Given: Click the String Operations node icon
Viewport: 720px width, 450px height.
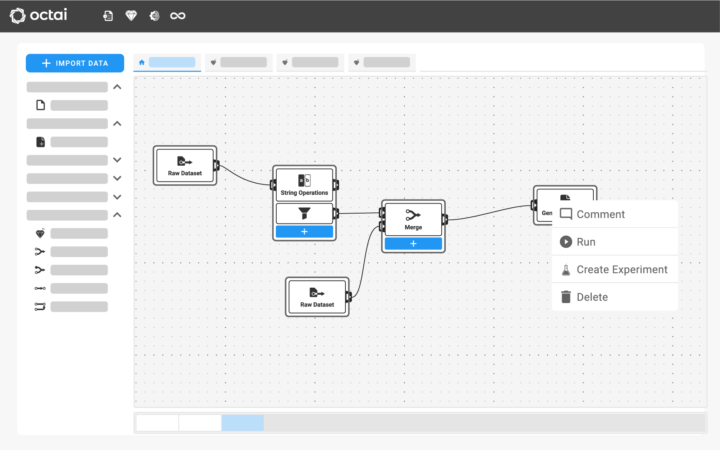Looking at the screenshot, I should coord(305,180).
